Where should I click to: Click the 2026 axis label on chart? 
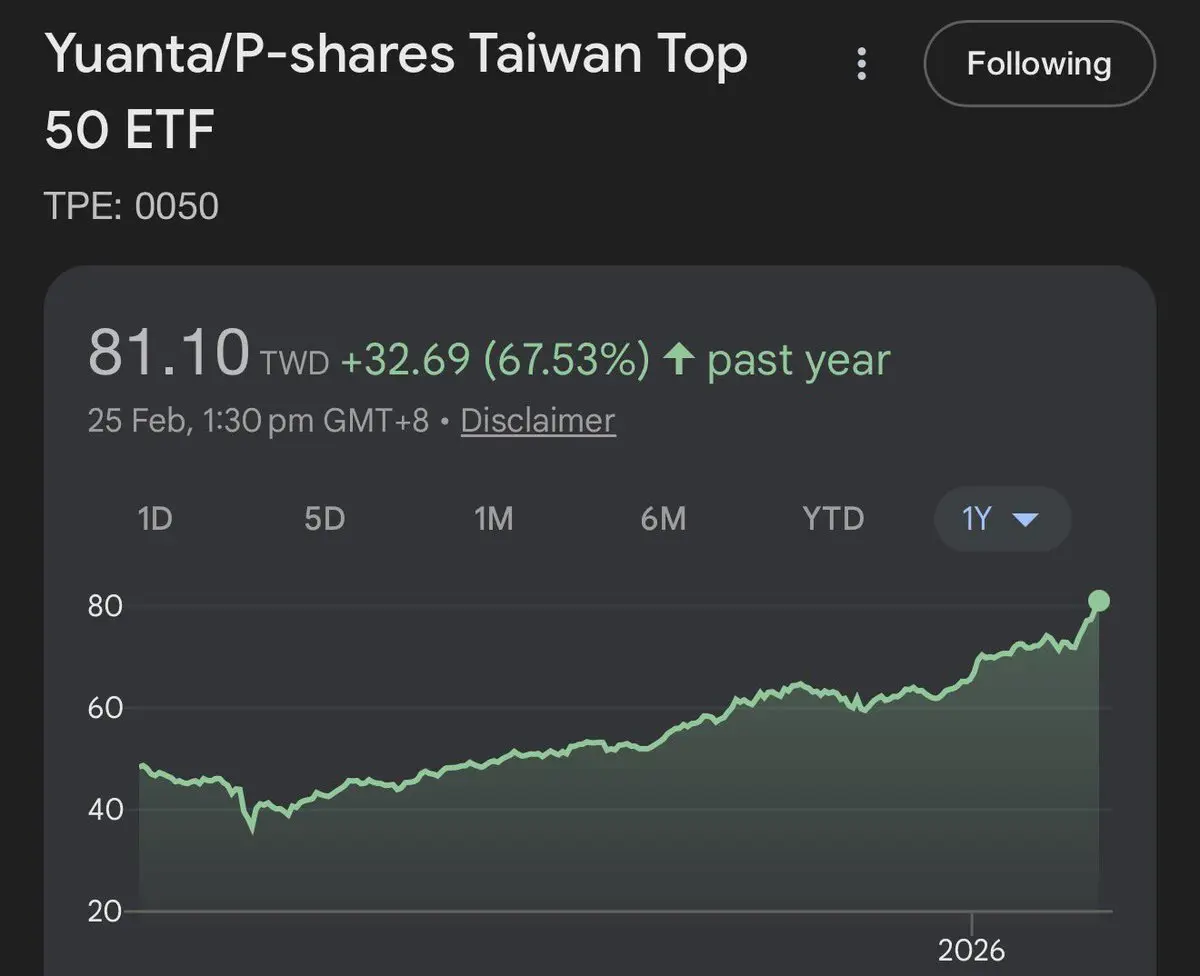tap(972, 948)
